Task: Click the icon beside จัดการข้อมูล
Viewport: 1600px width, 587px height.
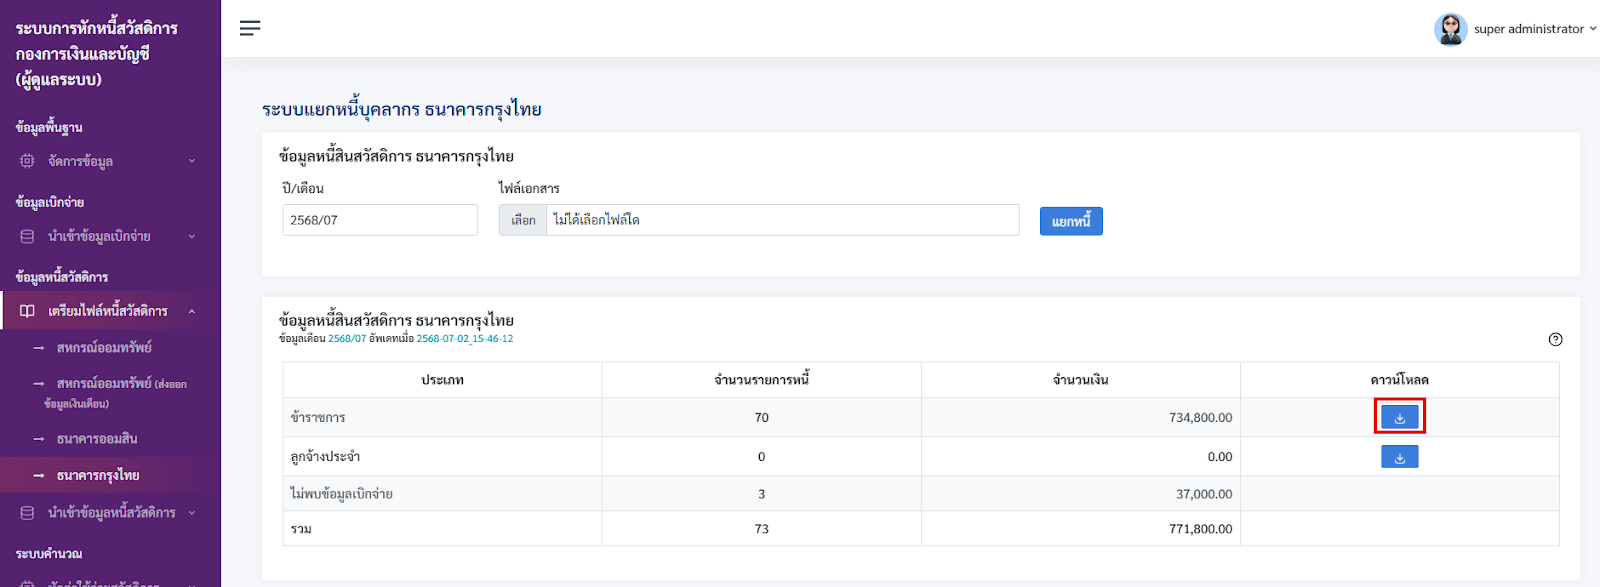Action: [x=27, y=161]
